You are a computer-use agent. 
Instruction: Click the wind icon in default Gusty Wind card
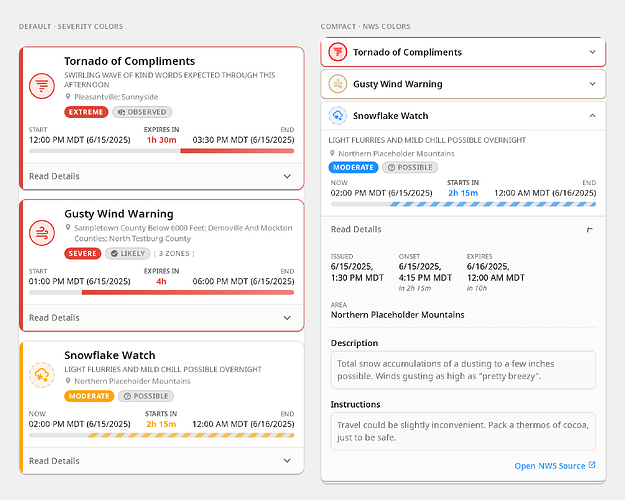point(42,233)
